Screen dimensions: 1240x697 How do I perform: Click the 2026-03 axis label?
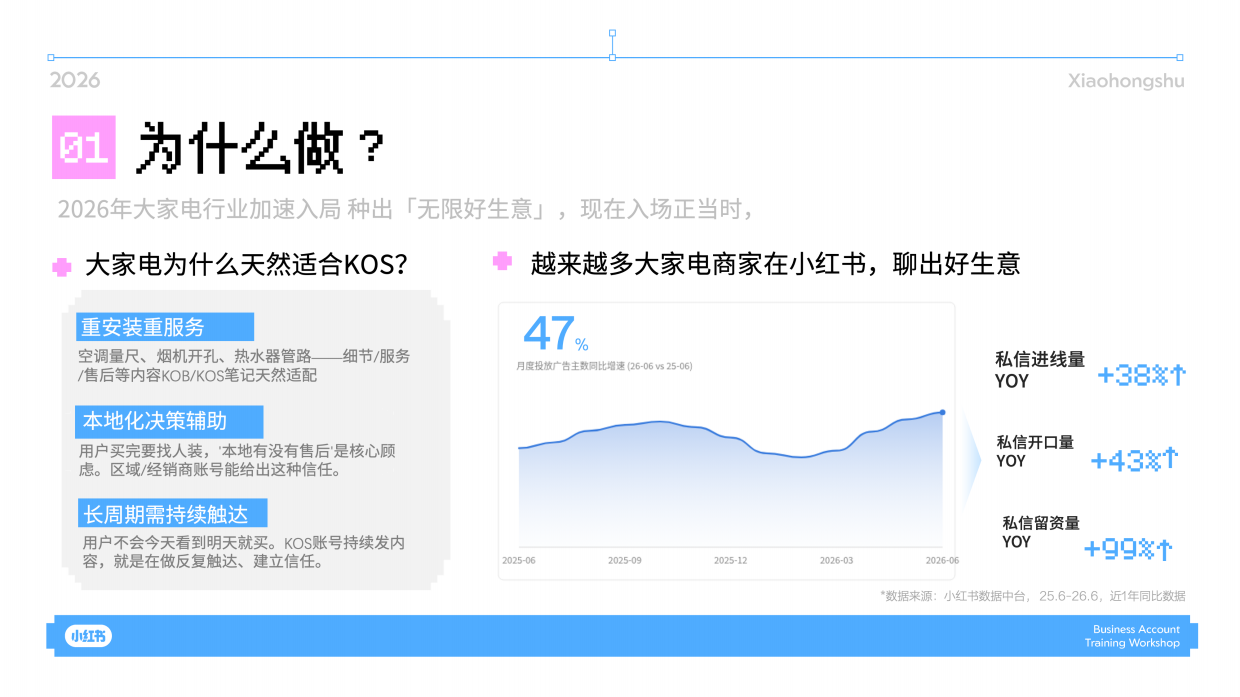tap(836, 561)
